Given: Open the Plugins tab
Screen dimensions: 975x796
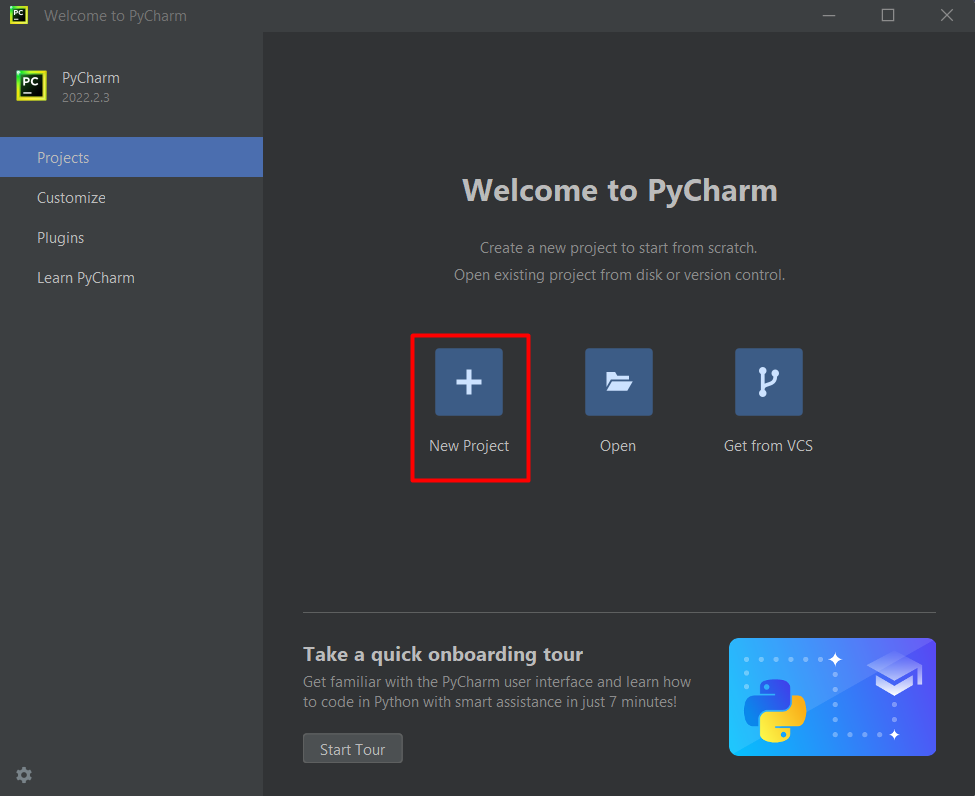Looking at the screenshot, I should pyautogui.click(x=131, y=238).
